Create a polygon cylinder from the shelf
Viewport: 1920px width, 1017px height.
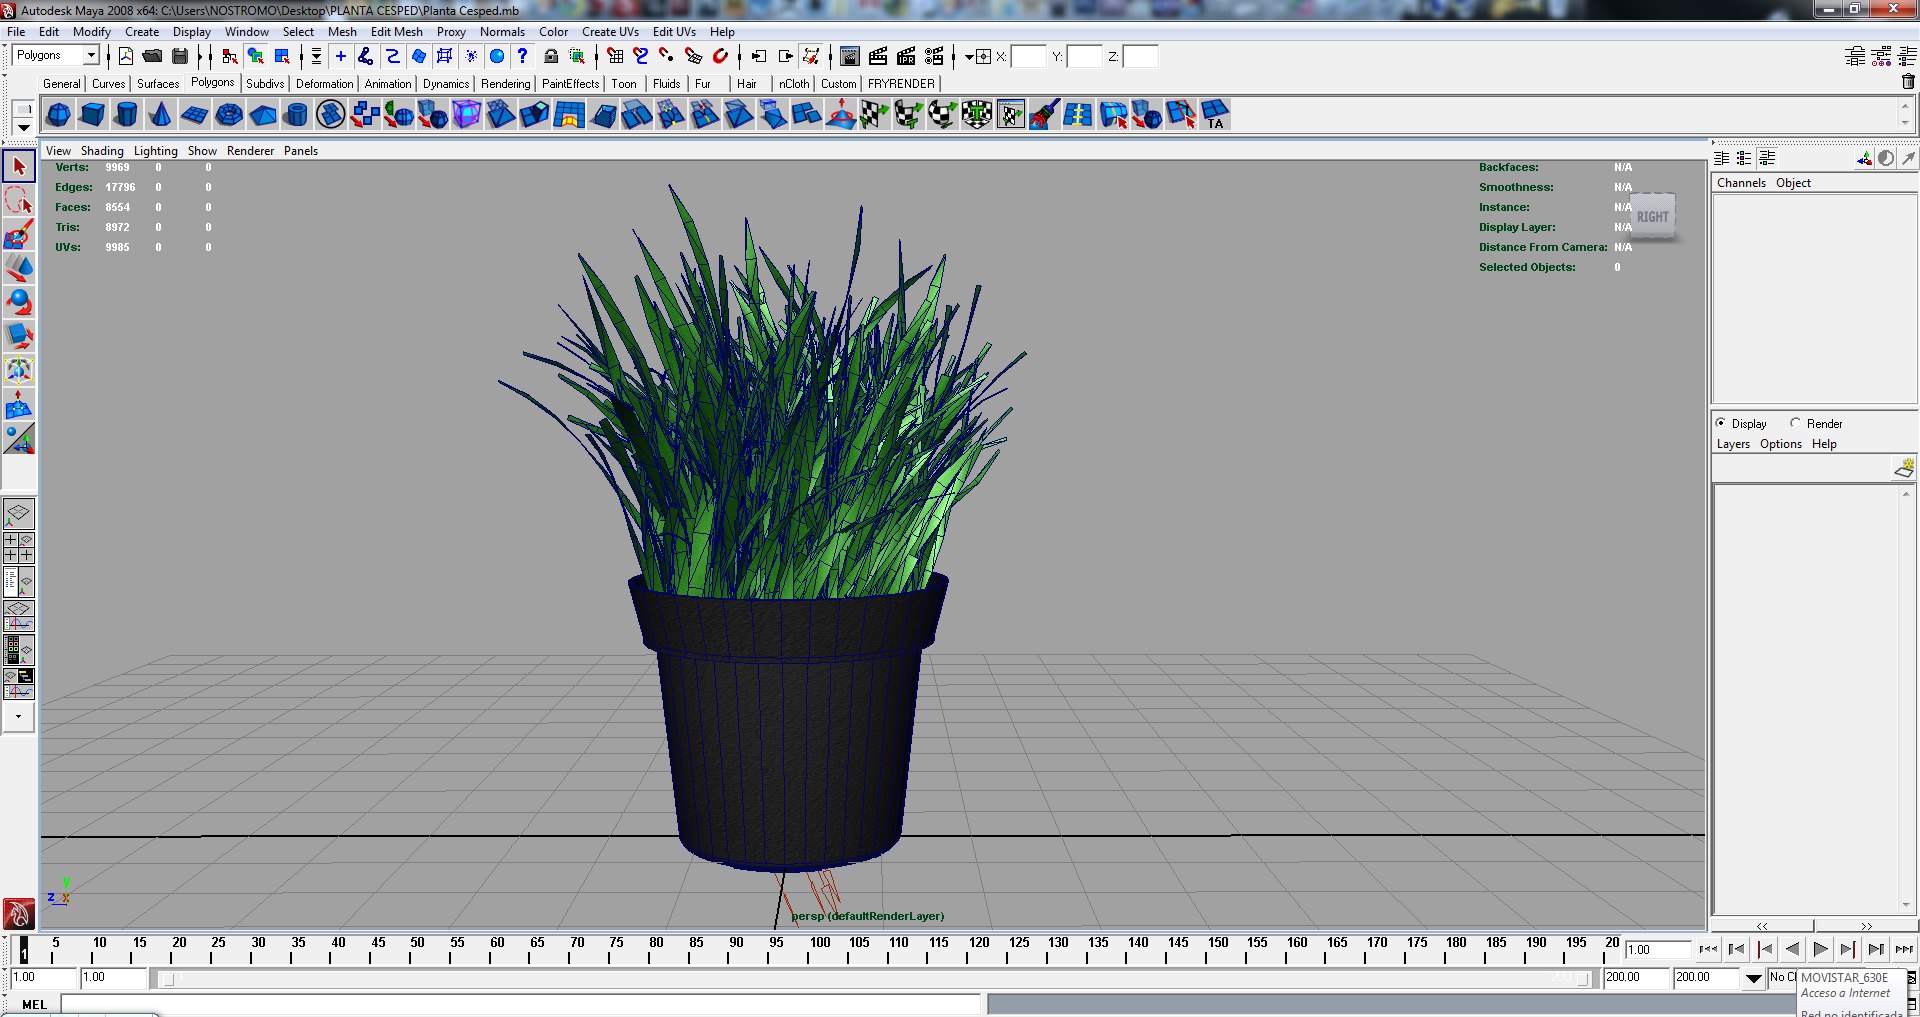[x=127, y=115]
